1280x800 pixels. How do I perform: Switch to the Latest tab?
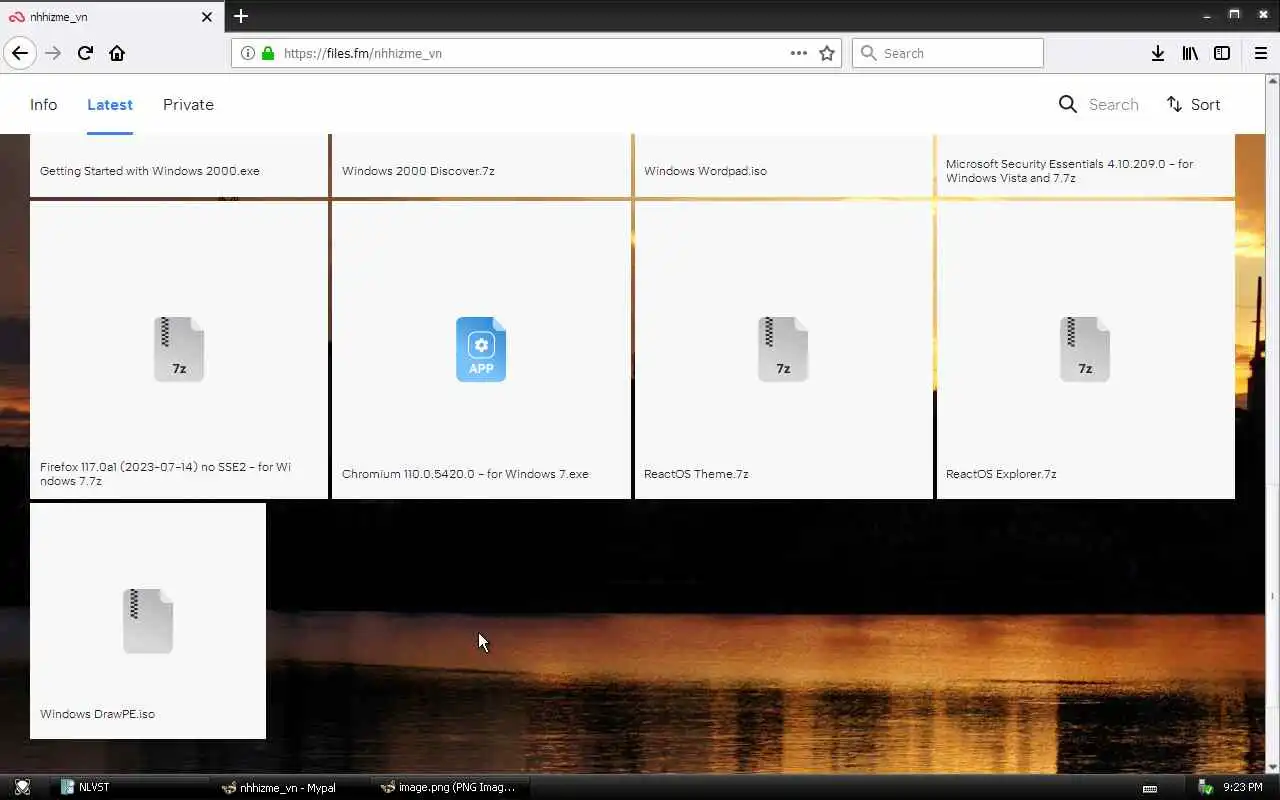pos(110,104)
